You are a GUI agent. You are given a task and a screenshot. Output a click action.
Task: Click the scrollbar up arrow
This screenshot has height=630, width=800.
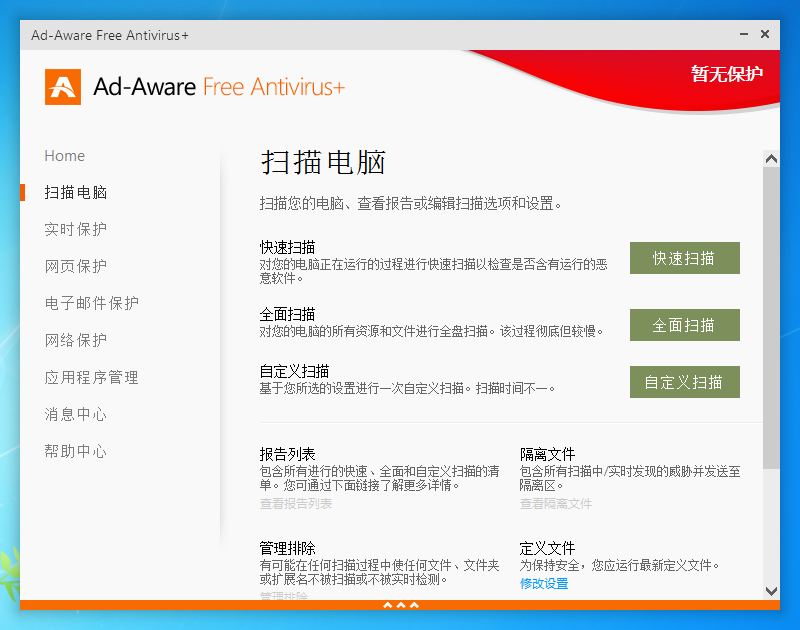coord(771,159)
